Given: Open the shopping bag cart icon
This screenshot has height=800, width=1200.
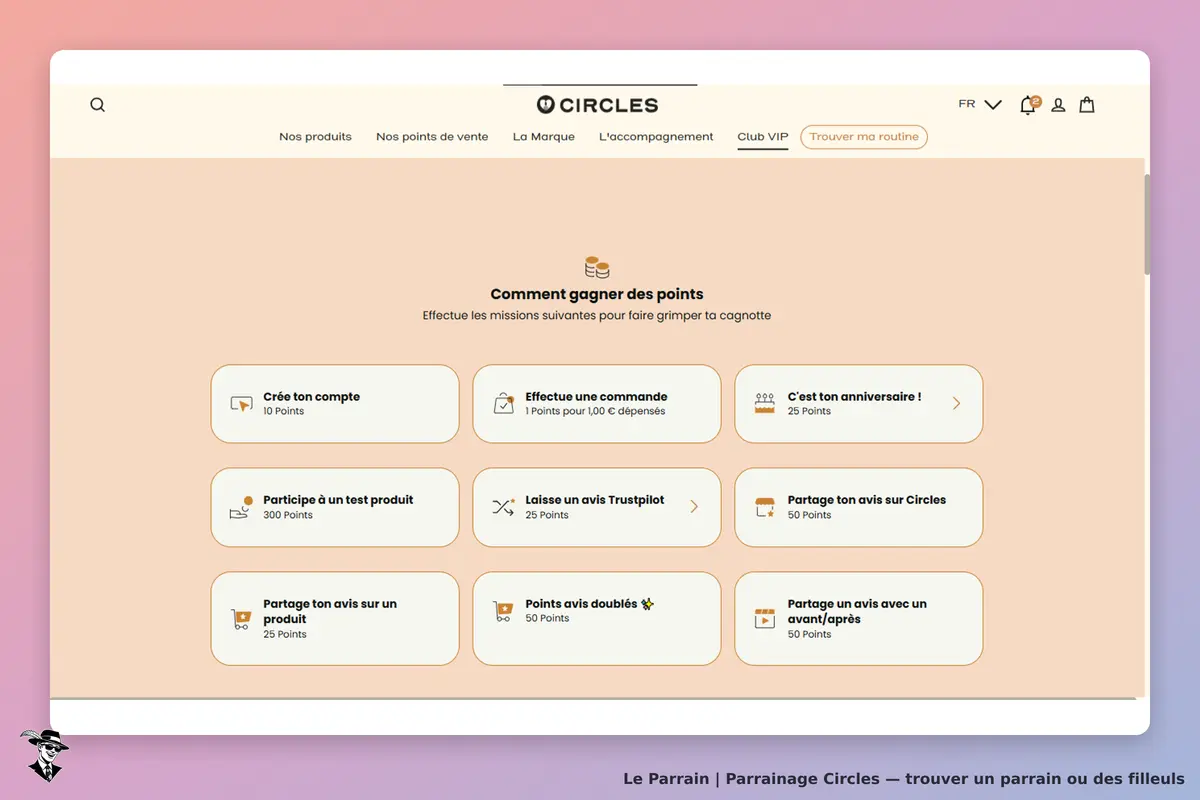Looking at the screenshot, I should click(x=1087, y=105).
